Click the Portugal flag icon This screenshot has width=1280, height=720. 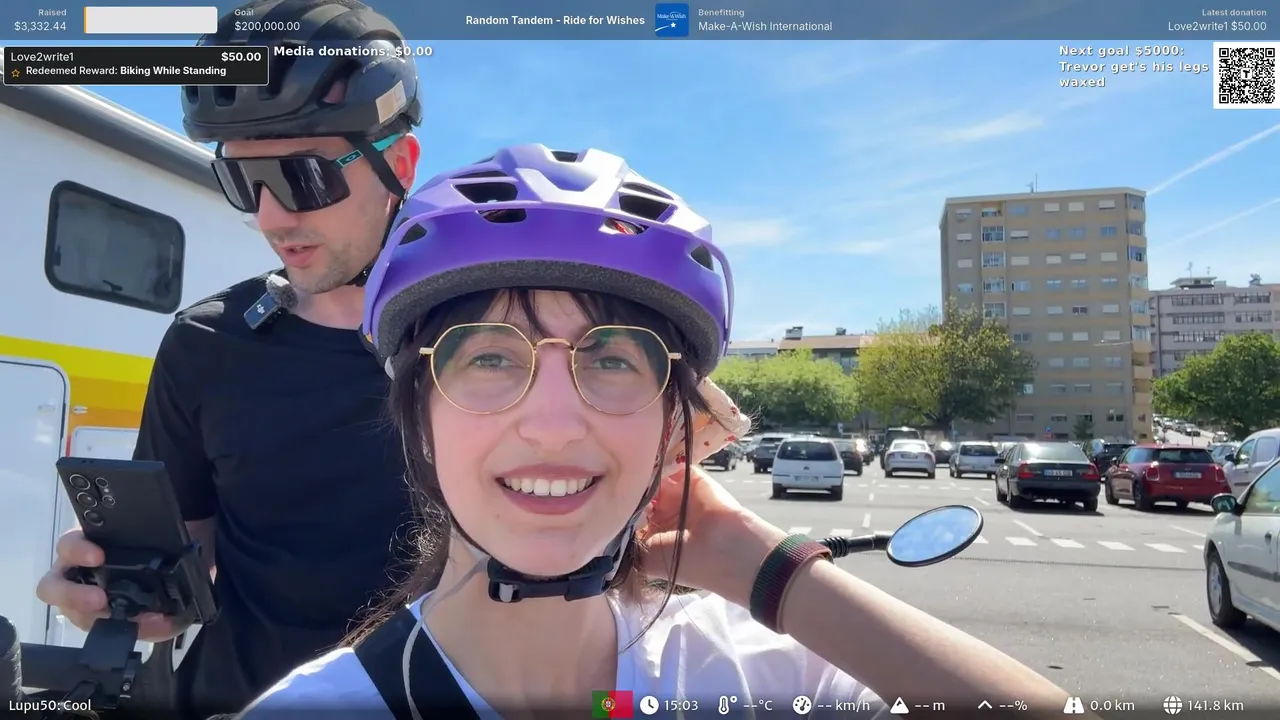click(x=612, y=705)
